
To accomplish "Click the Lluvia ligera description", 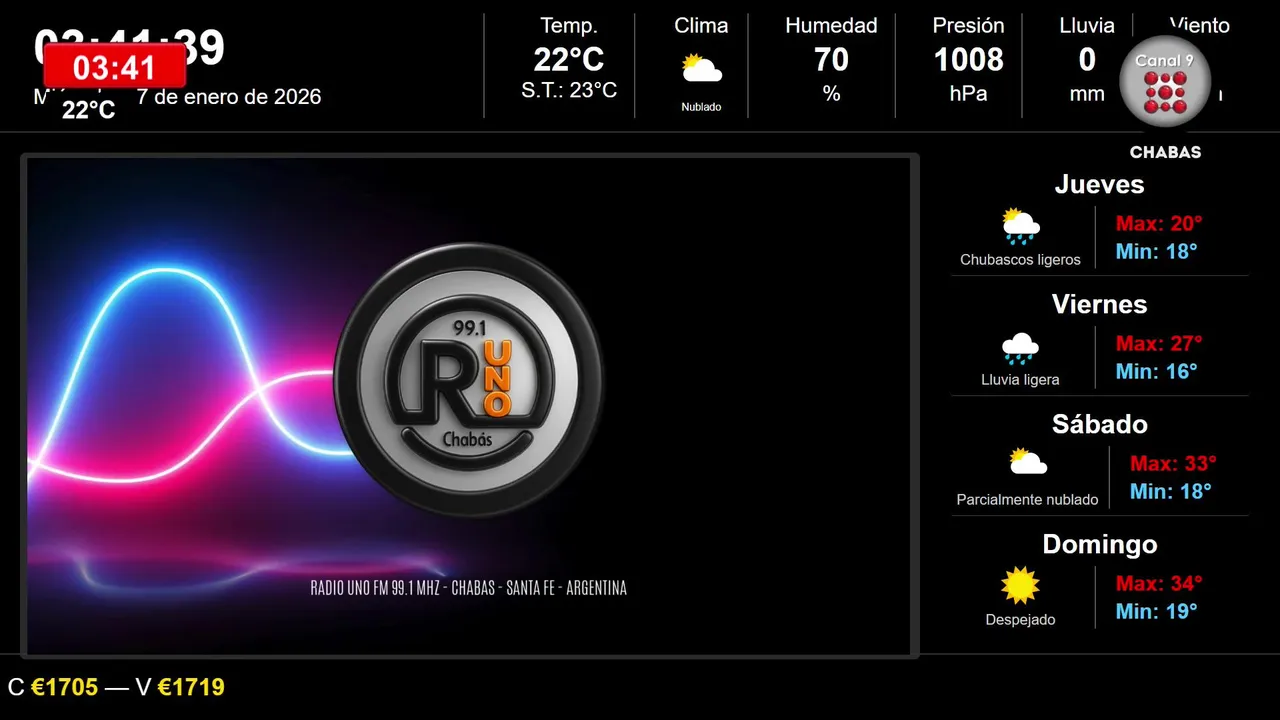I will pos(1020,380).
